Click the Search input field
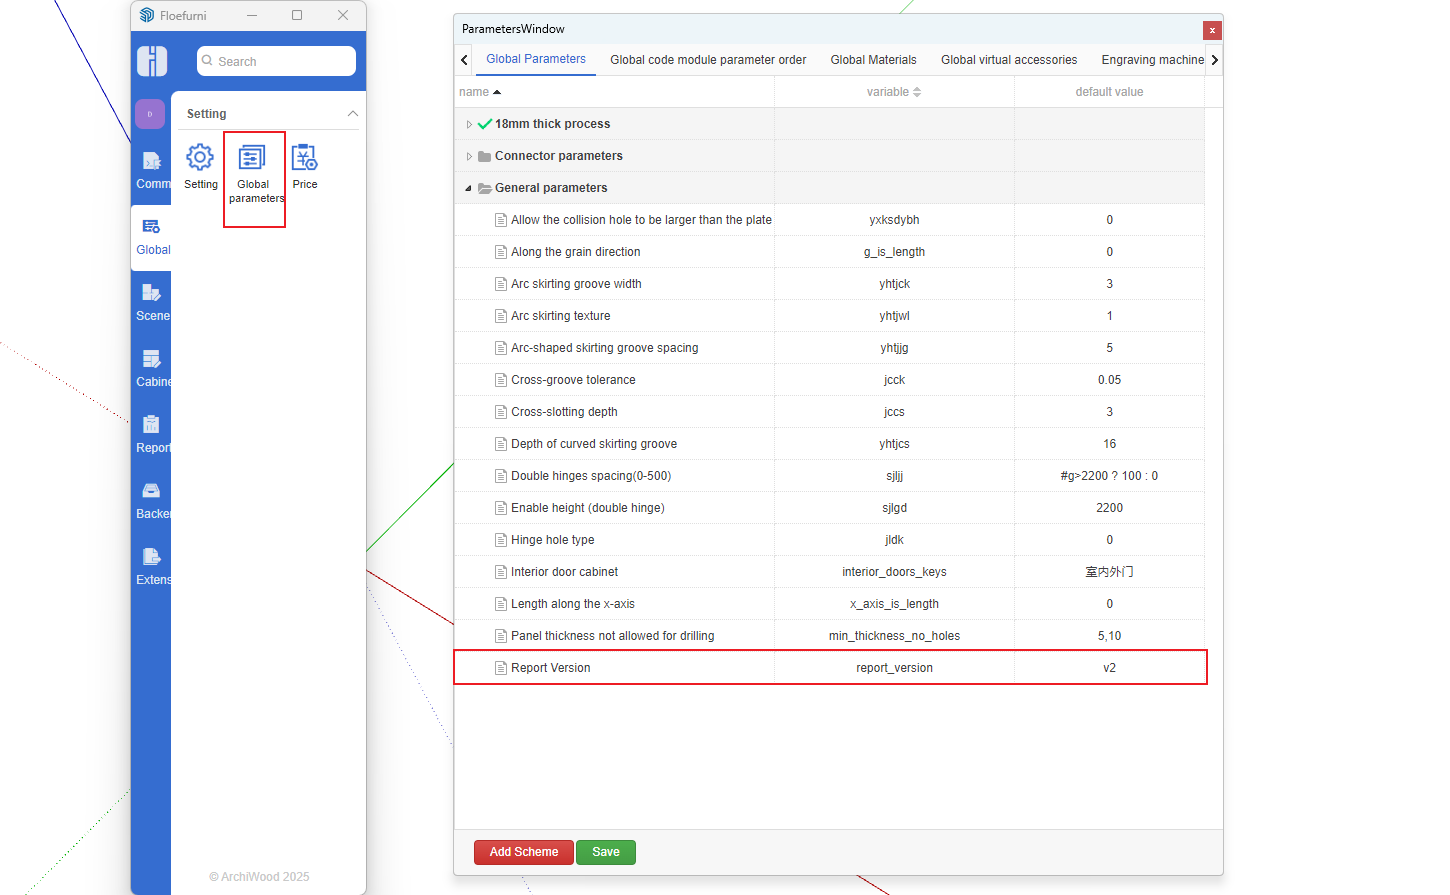1450x895 pixels. click(x=281, y=61)
